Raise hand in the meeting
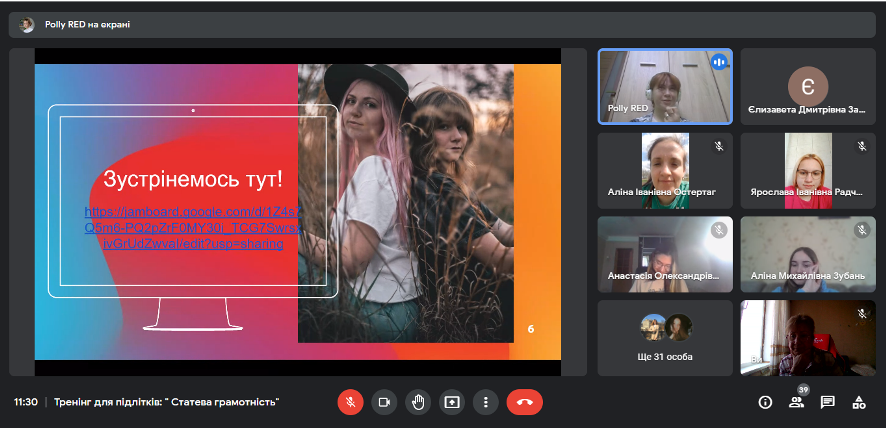Screen dimensions: 886x428 coord(418,402)
